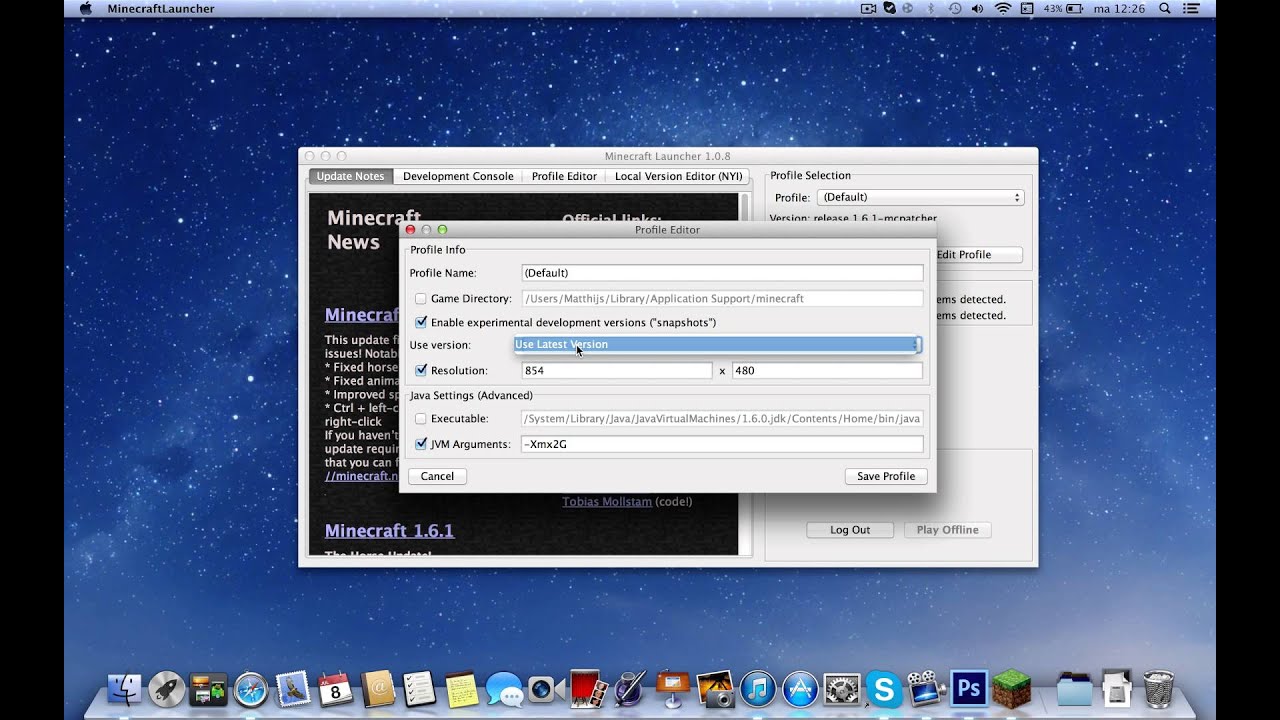Open the Tobias Mollstam link
Screen dimensions: 1280x720
(606, 501)
